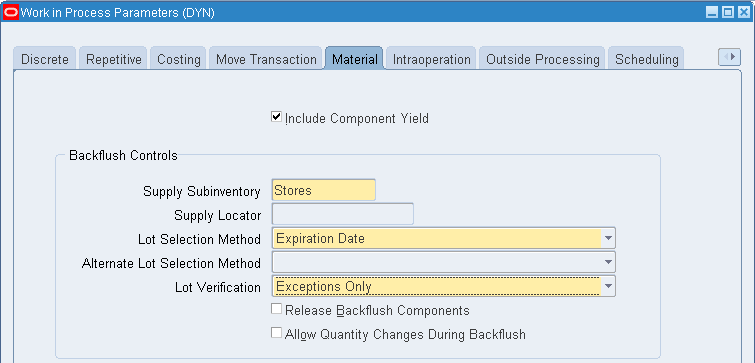
Task: Select the Scheduling tab
Action: (x=647, y=59)
